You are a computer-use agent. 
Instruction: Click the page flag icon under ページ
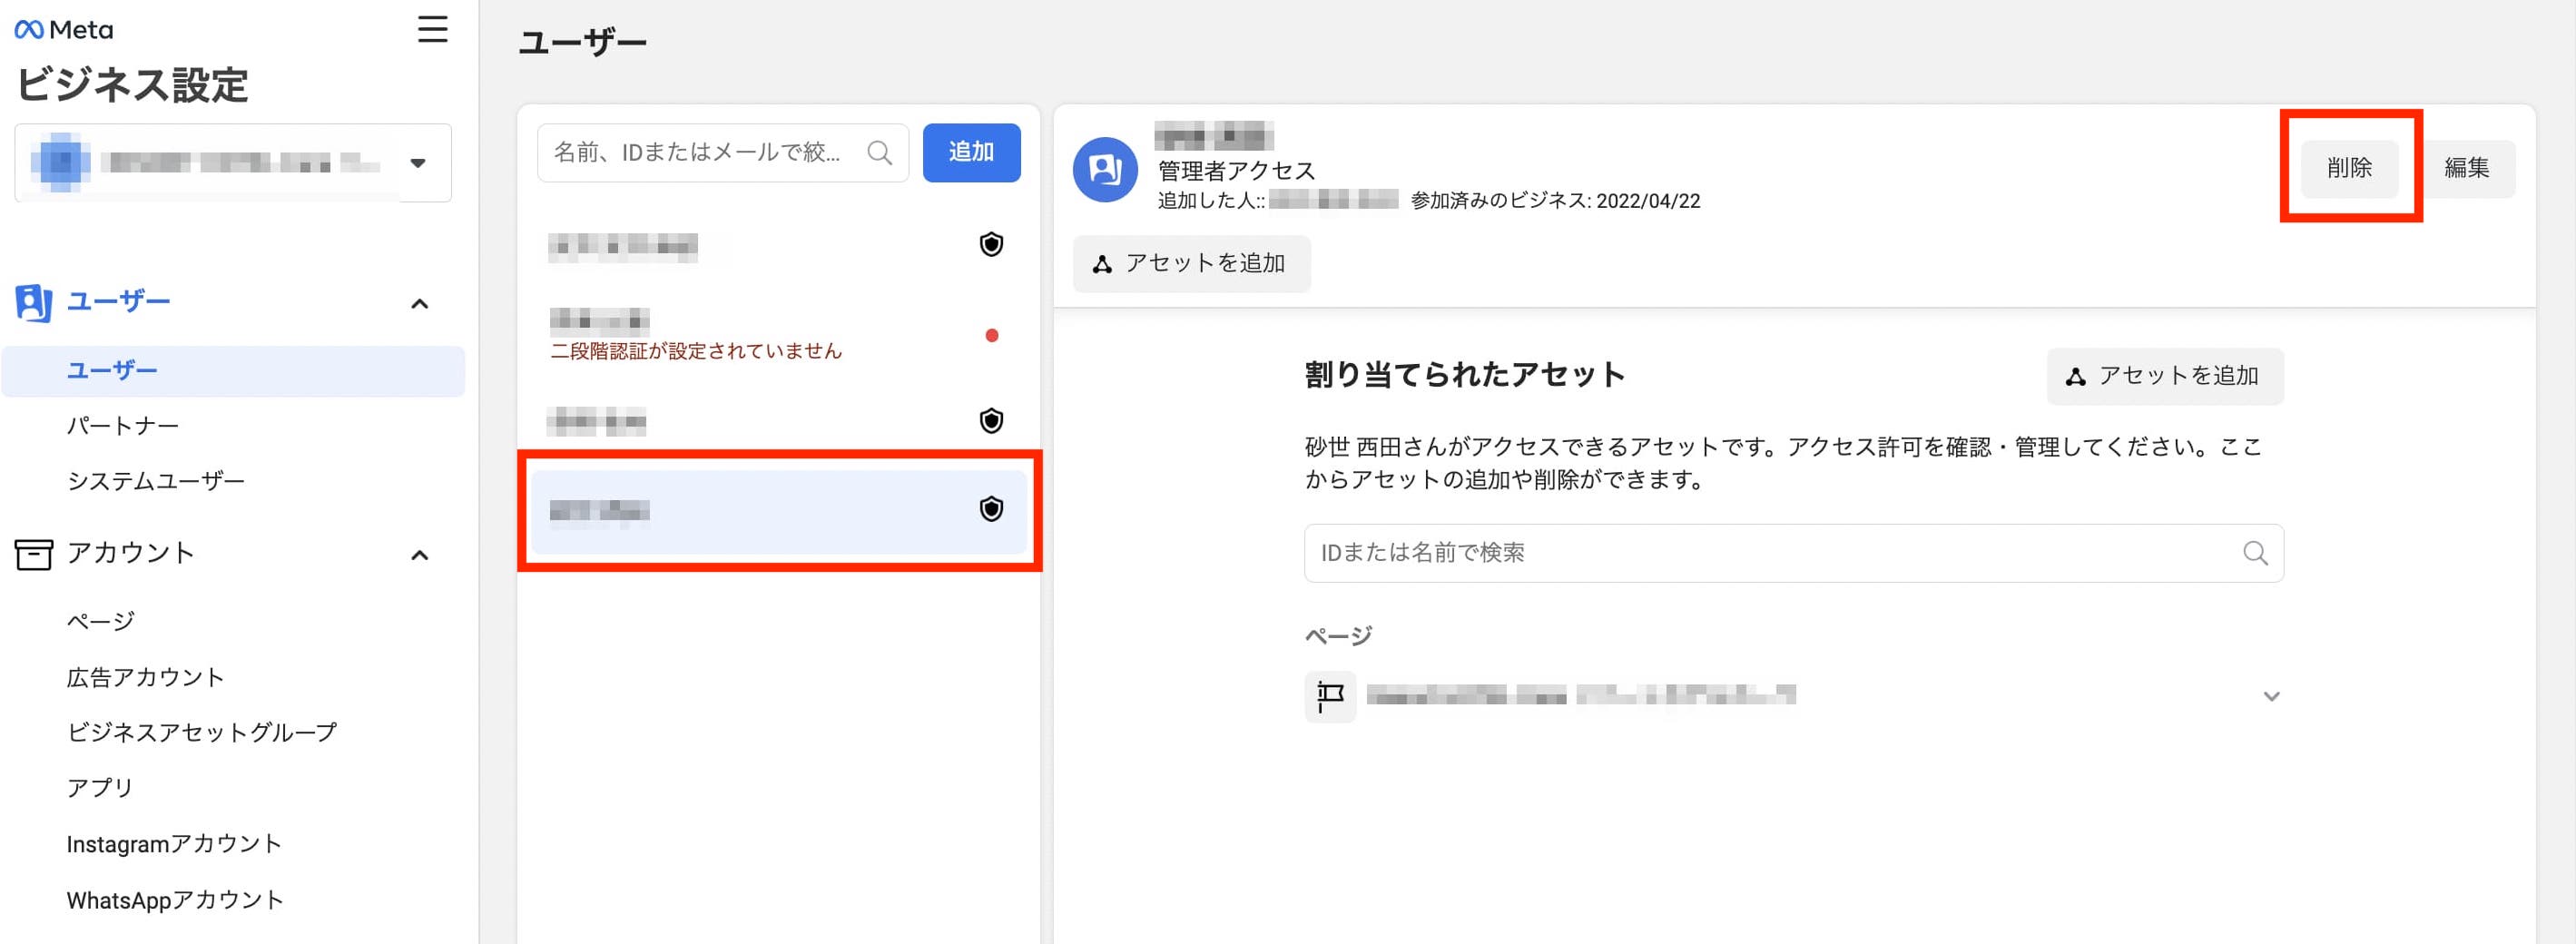(1329, 695)
